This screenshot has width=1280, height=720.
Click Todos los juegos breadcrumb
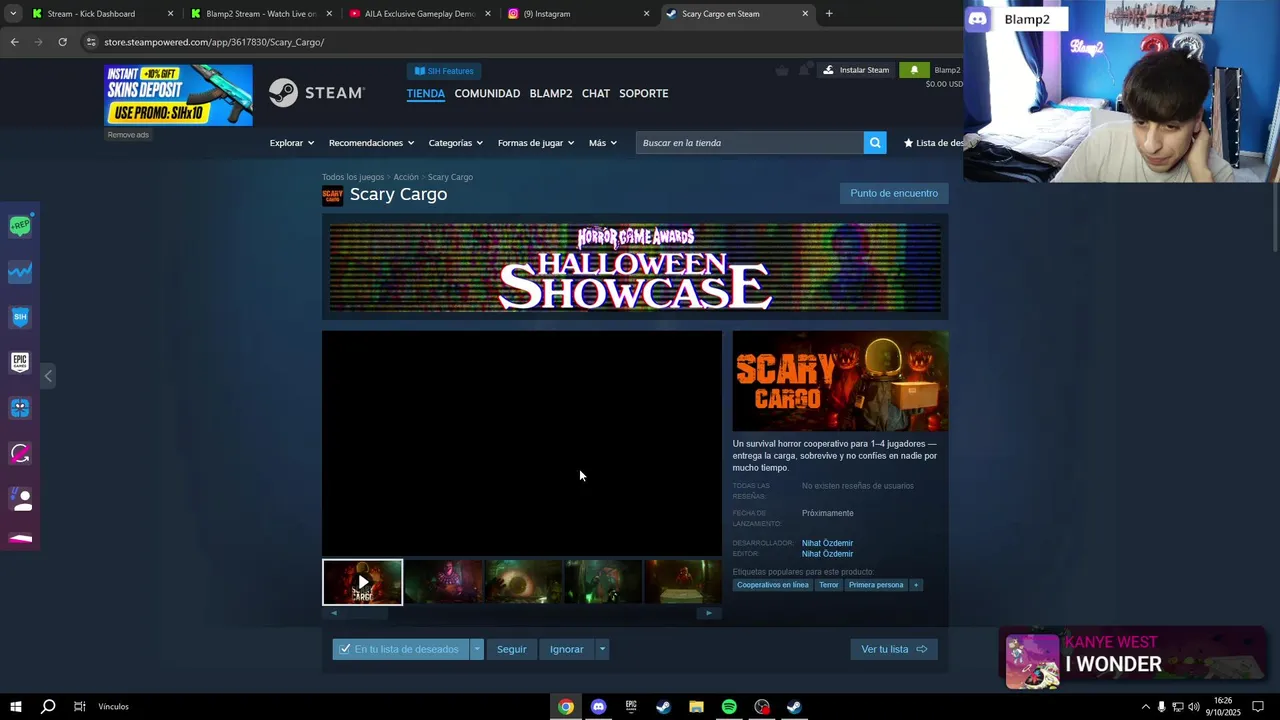[x=353, y=177]
